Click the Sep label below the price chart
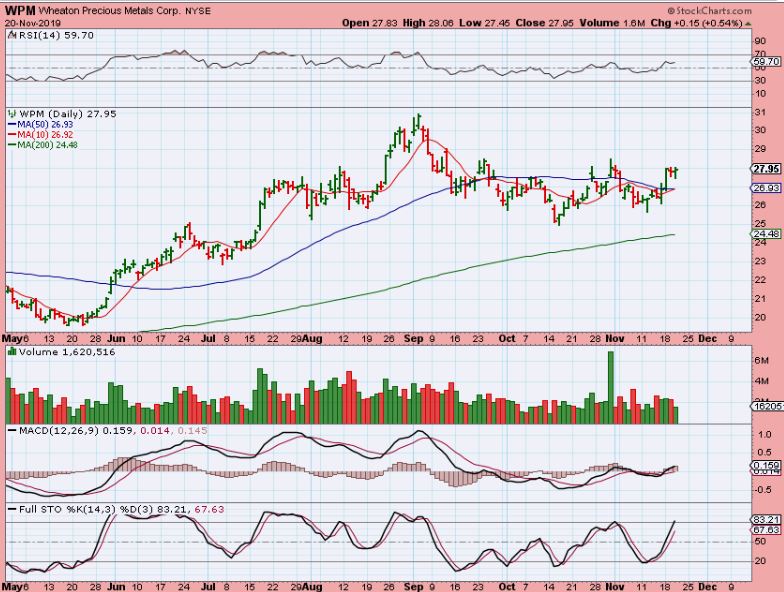This screenshot has height=592, width=784. point(413,338)
